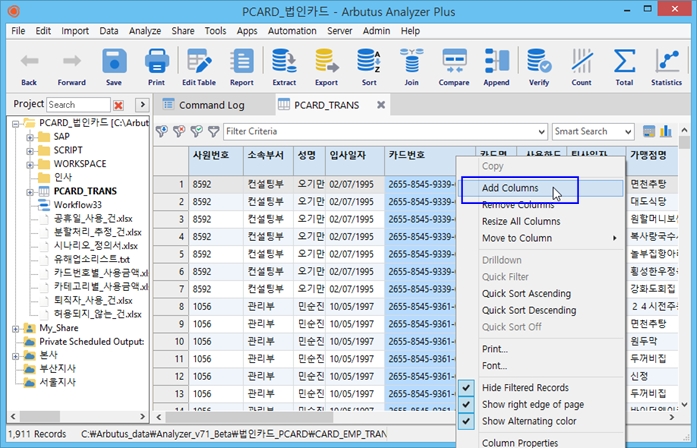Toggle Show right edge of page
This screenshot has height=448, width=697.
pos(466,404)
